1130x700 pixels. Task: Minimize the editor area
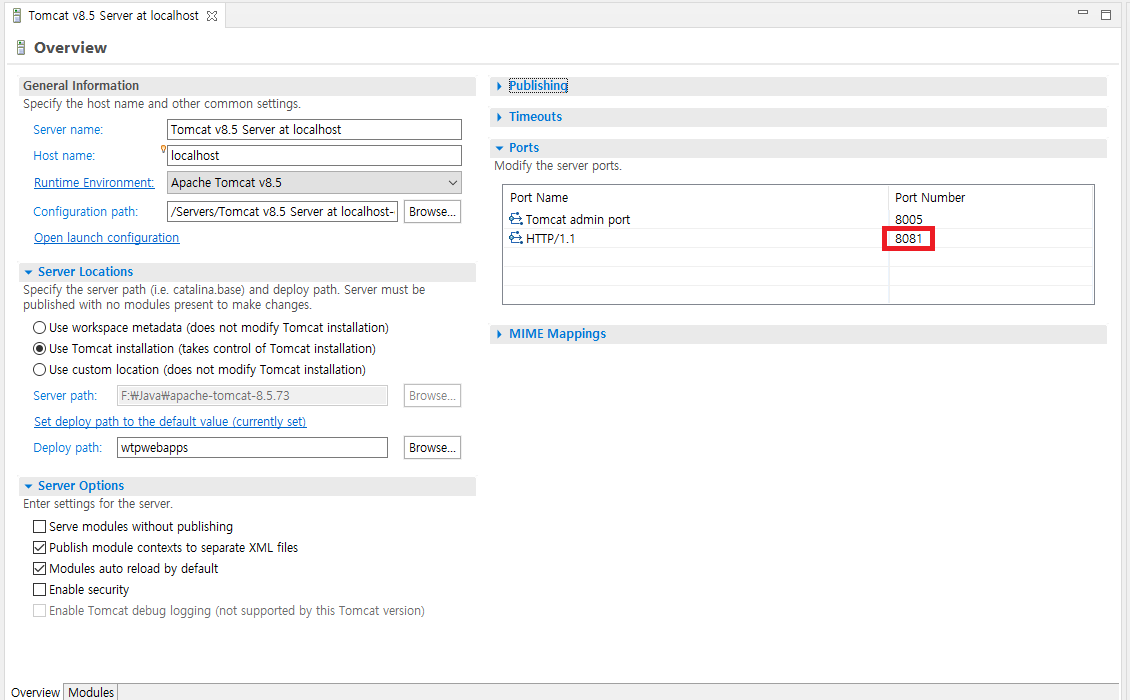1082,13
